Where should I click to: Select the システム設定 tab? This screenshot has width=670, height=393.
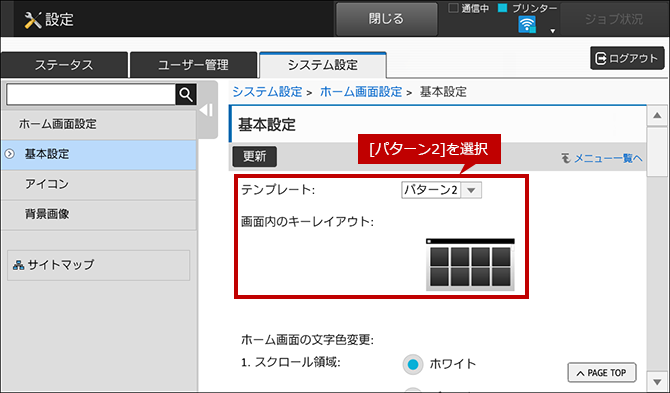(x=323, y=65)
